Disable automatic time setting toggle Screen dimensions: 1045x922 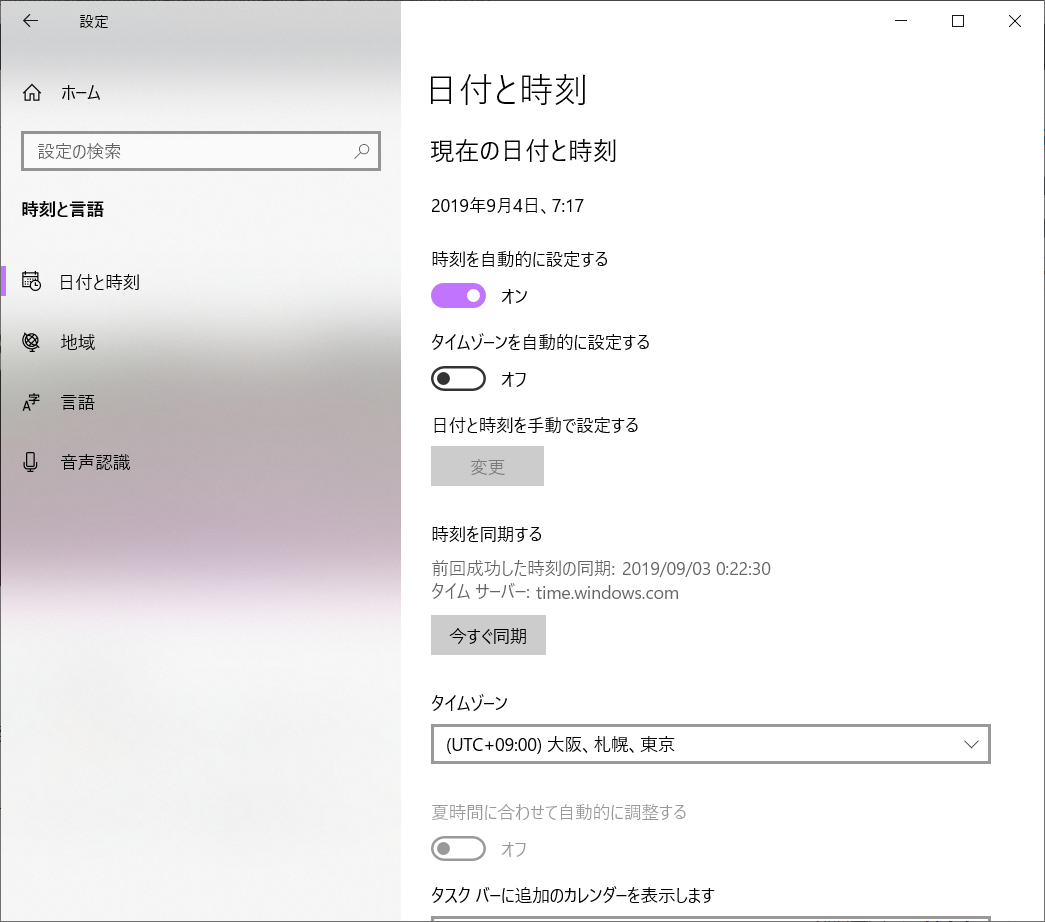pyautogui.click(x=458, y=295)
